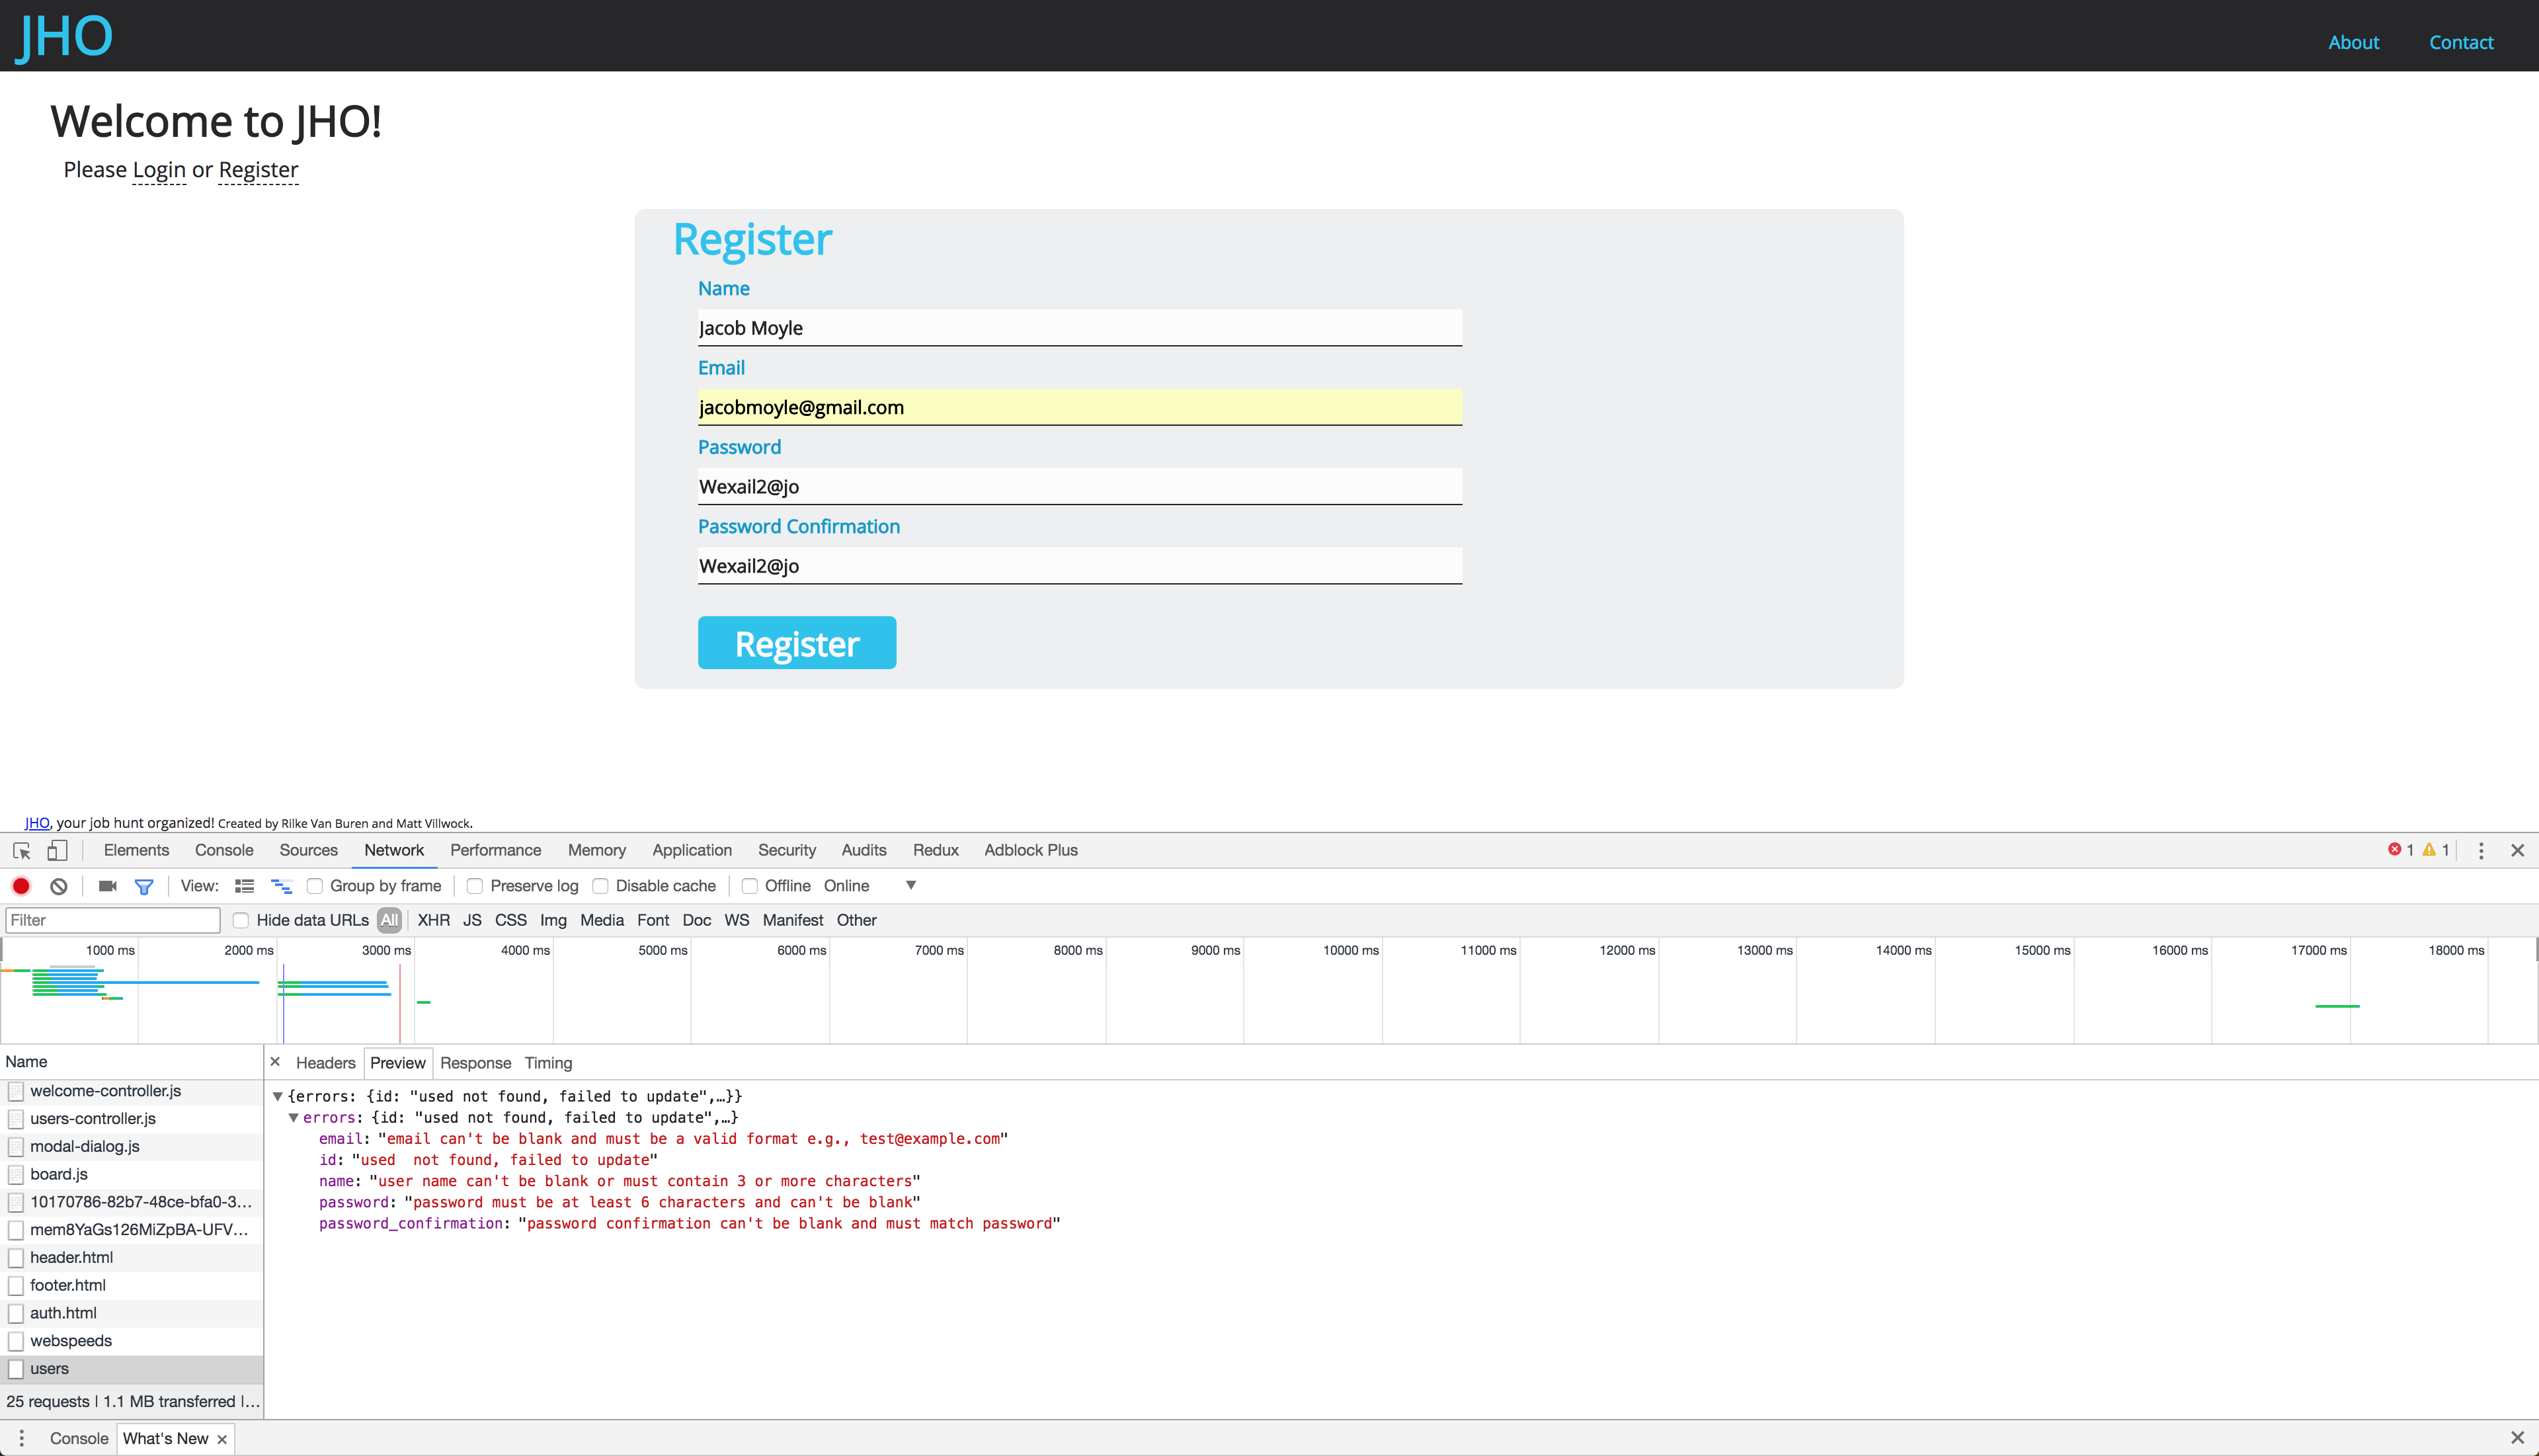Screen dimensions: 2539x1456
Task: Collapse the nested errors property
Action: coord(293,1118)
